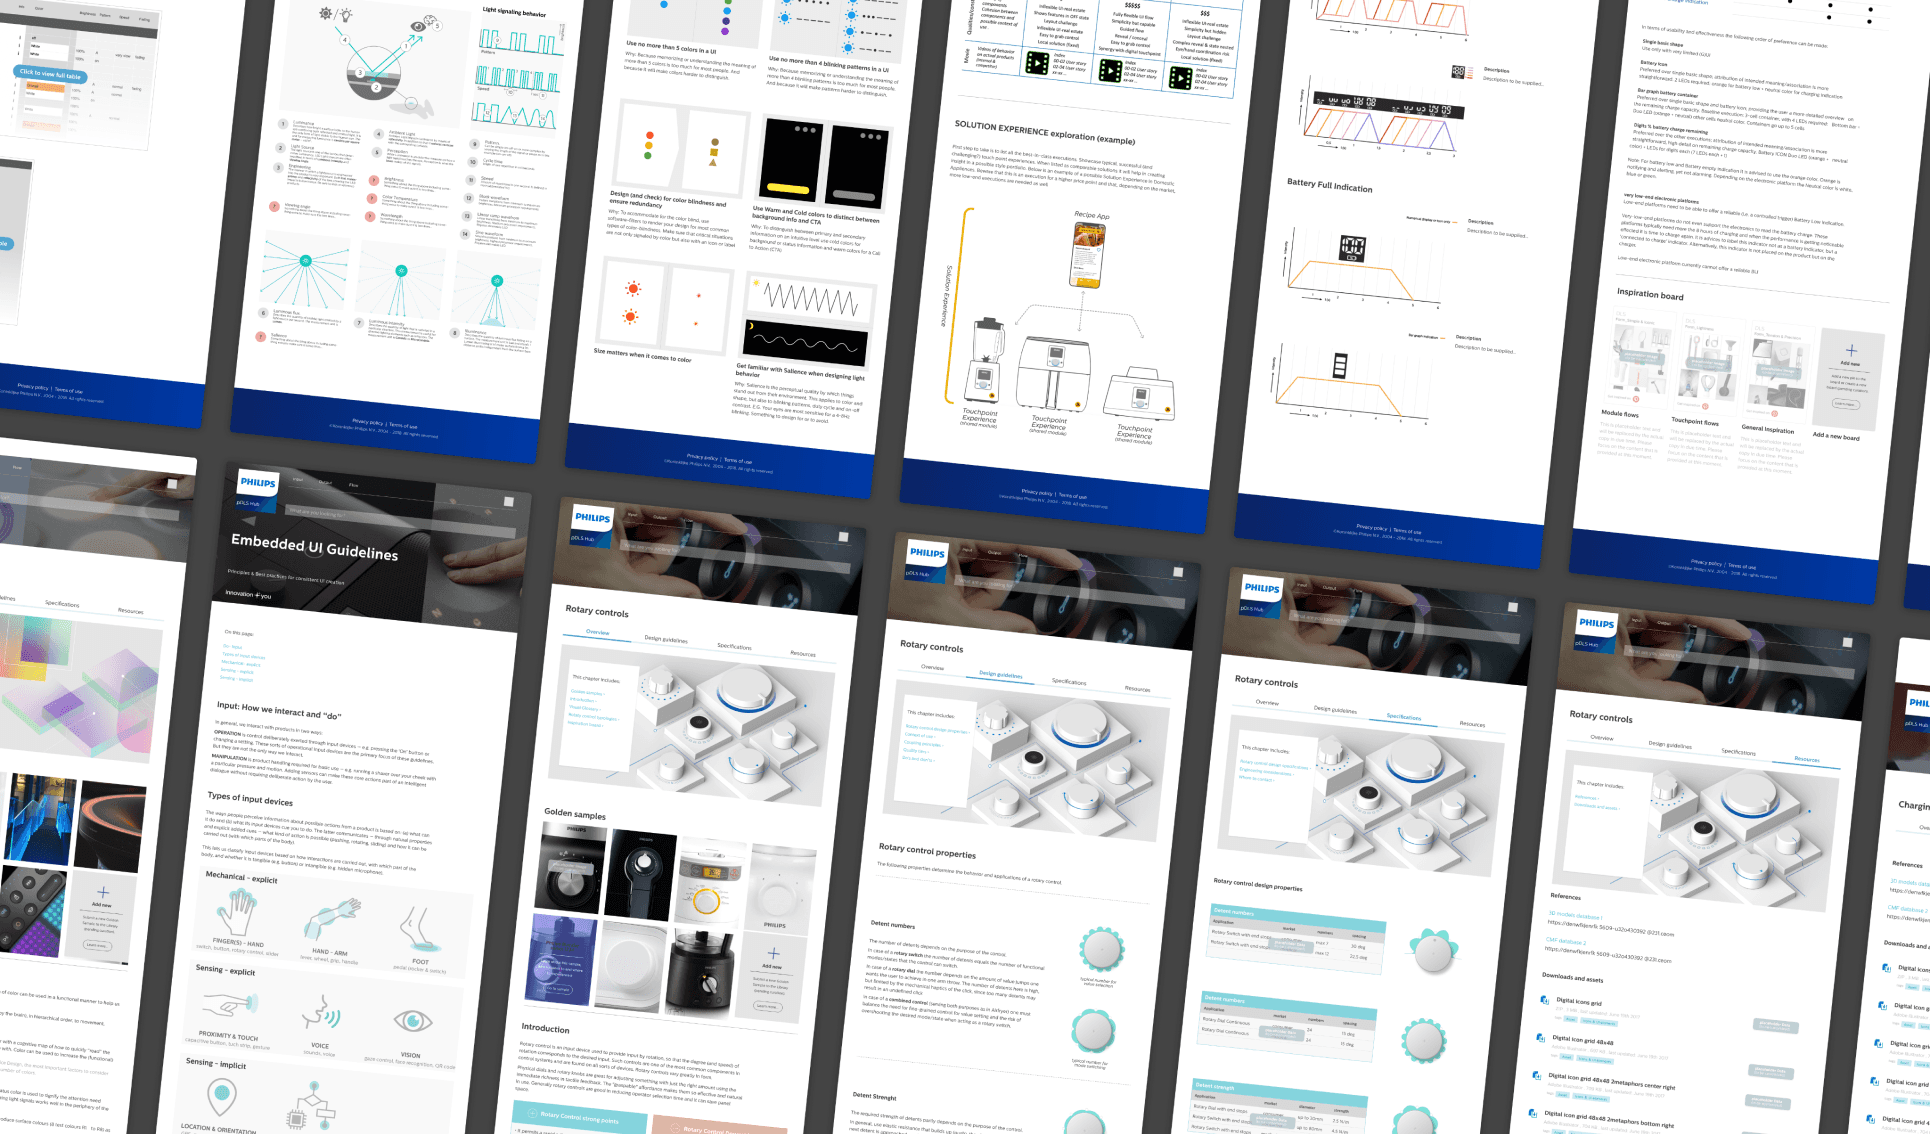Viewport: 1930px width, 1134px height.
Task: Click the movie icon under the $$$$$ column
Action: 1110,70
